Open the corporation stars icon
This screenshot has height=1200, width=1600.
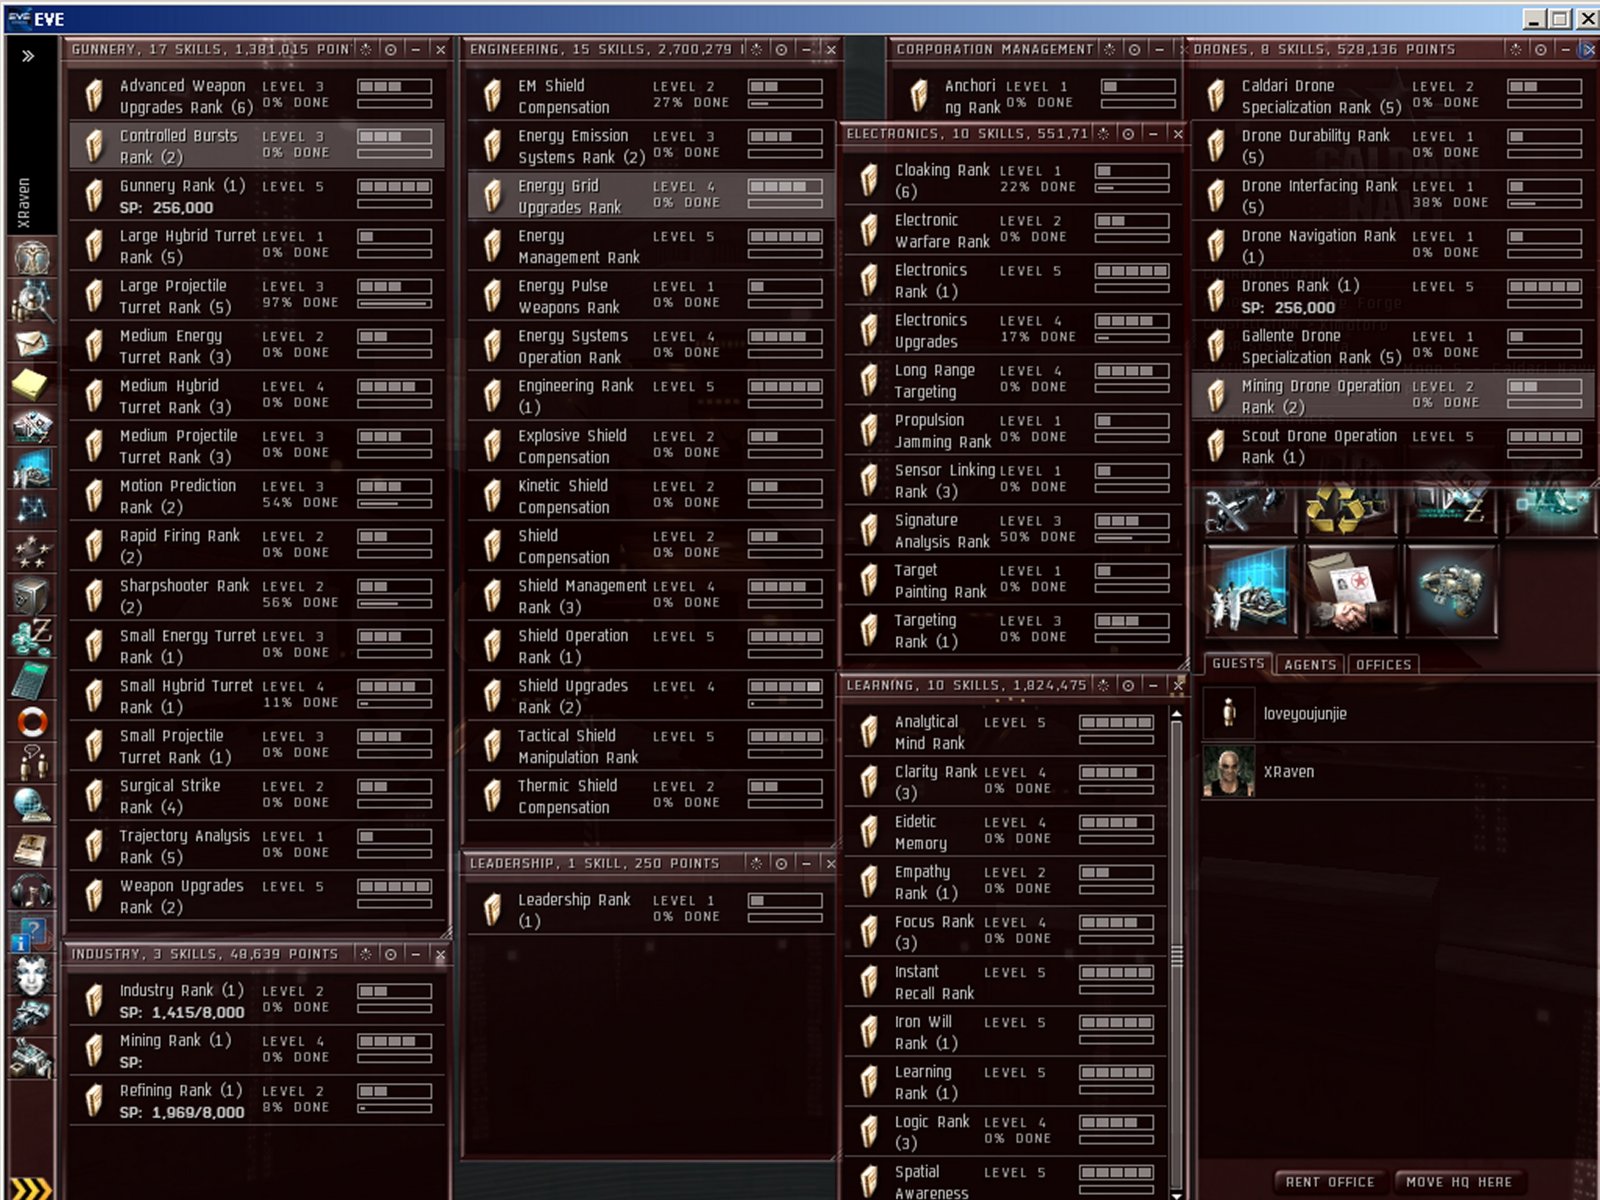(32, 552)
